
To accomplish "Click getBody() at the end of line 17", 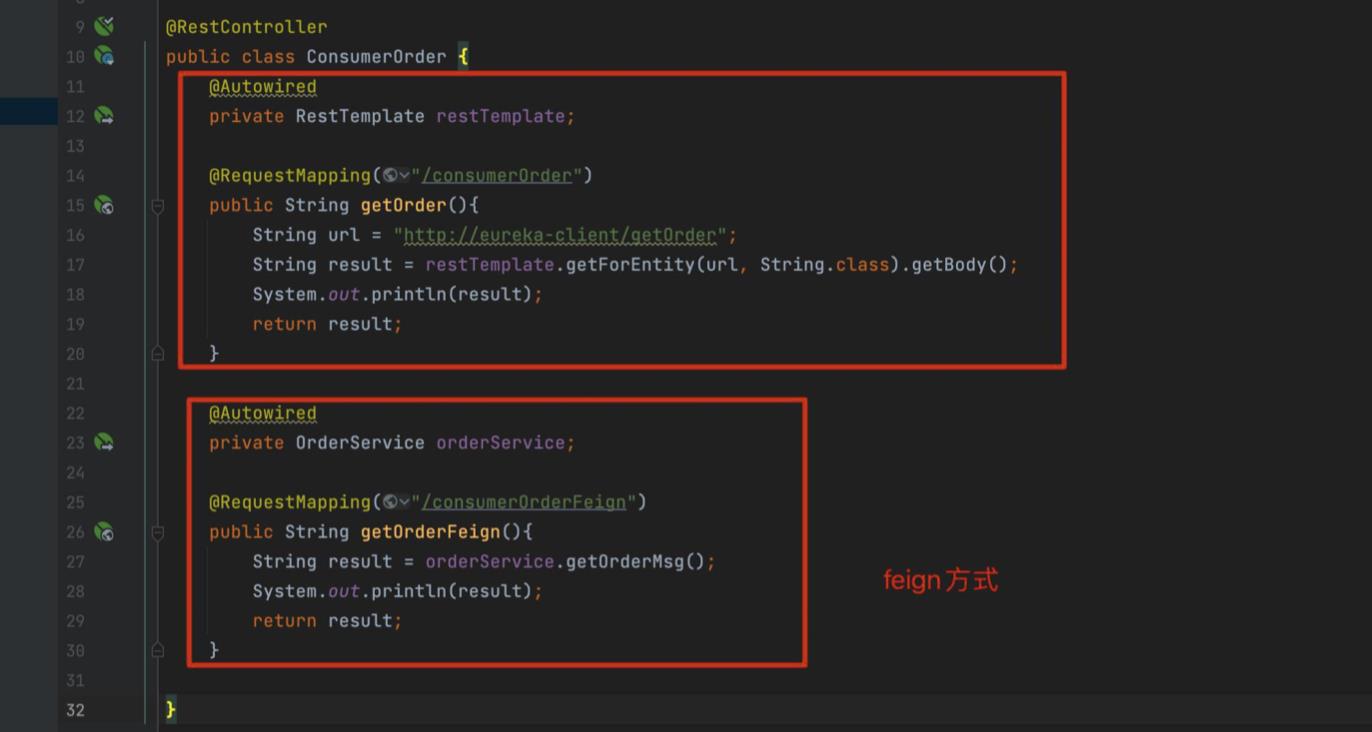I will coord(959,265).
